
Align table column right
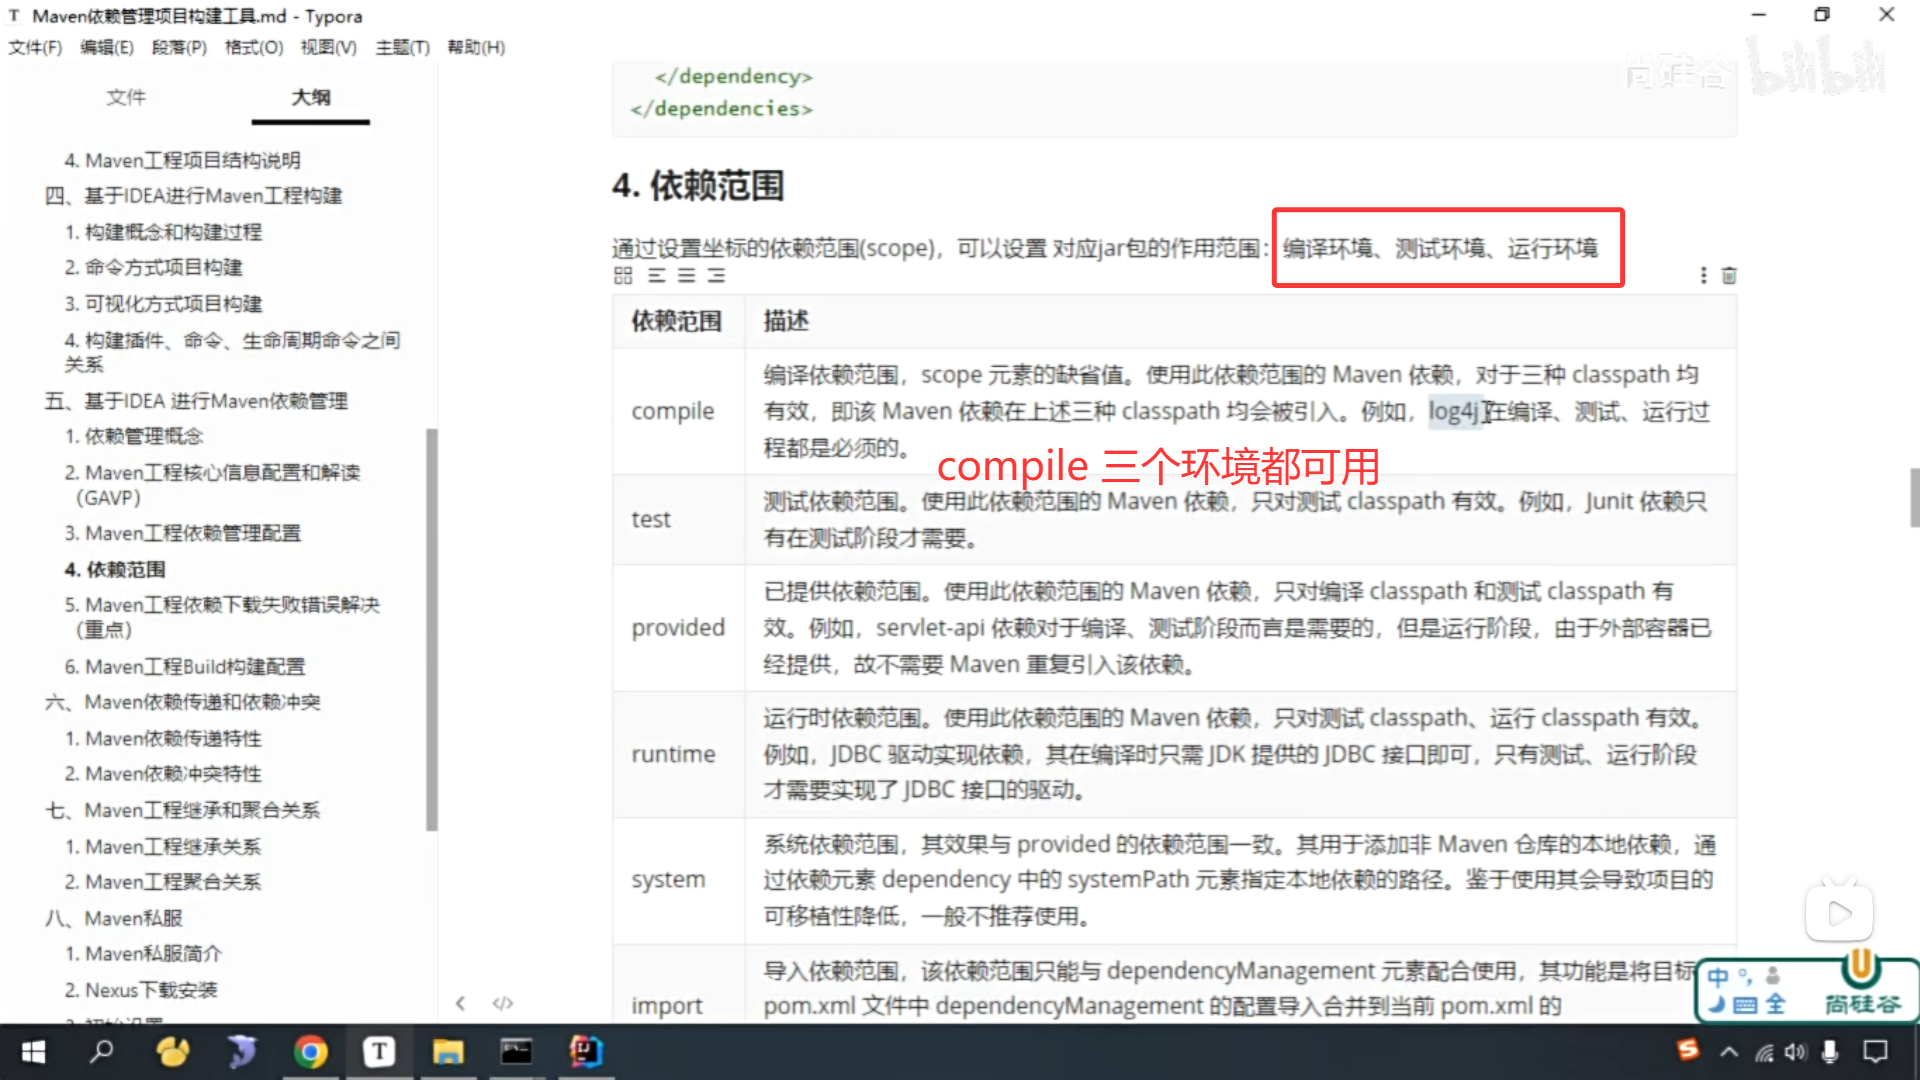[x=716, y=276]
